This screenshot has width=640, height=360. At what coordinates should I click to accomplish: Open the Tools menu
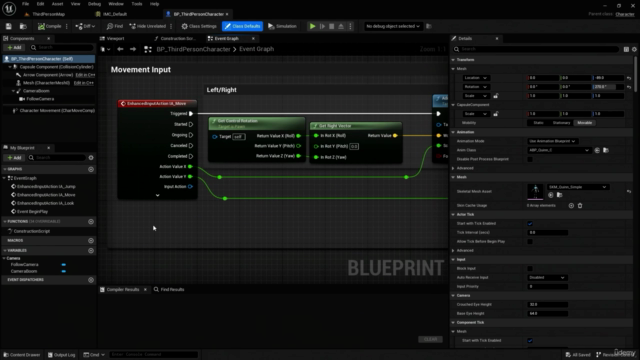click(137, 4)
